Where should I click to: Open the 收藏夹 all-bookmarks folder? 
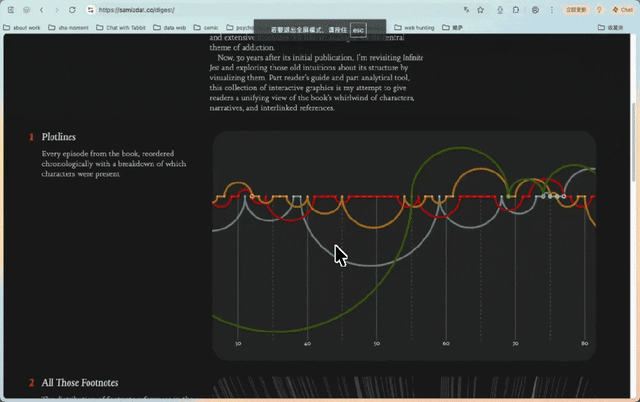click(611, 27)
